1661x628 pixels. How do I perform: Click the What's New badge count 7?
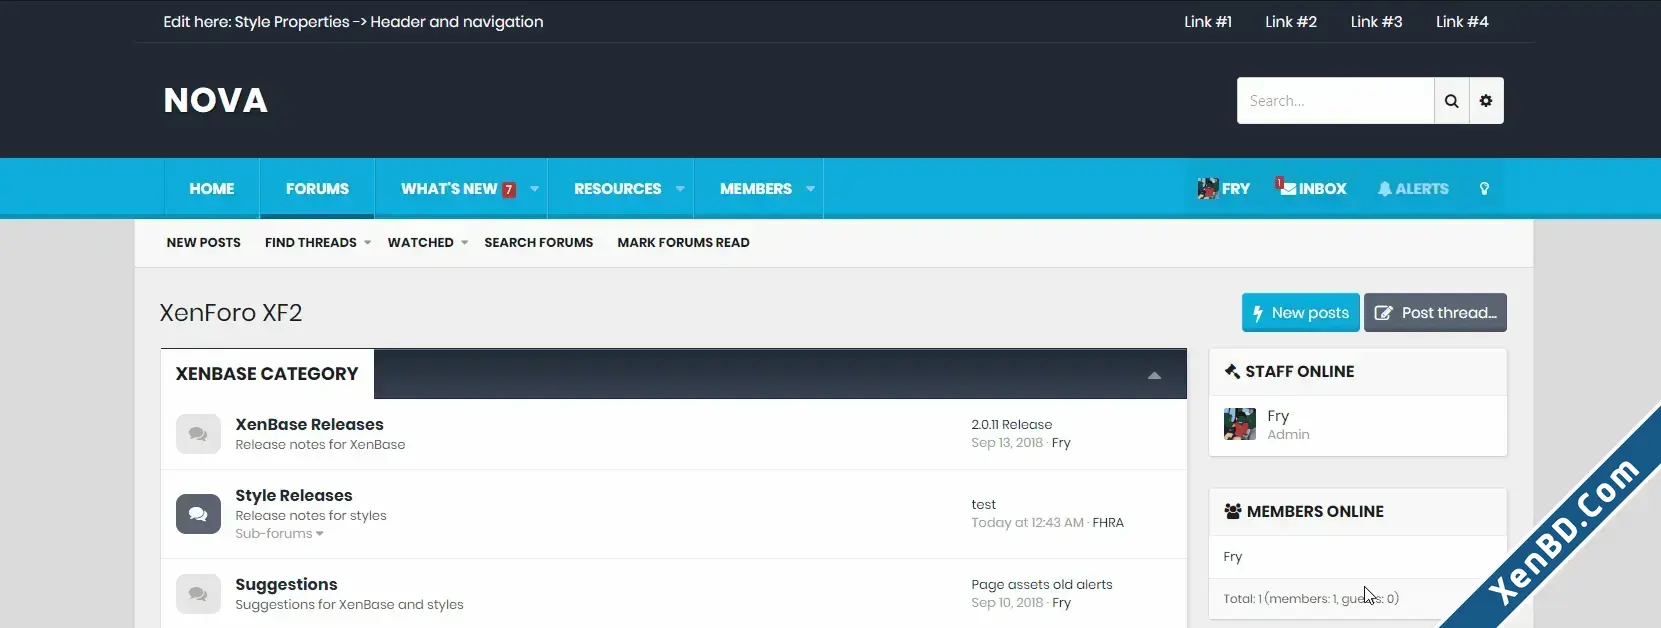click(x=509, y=190)
